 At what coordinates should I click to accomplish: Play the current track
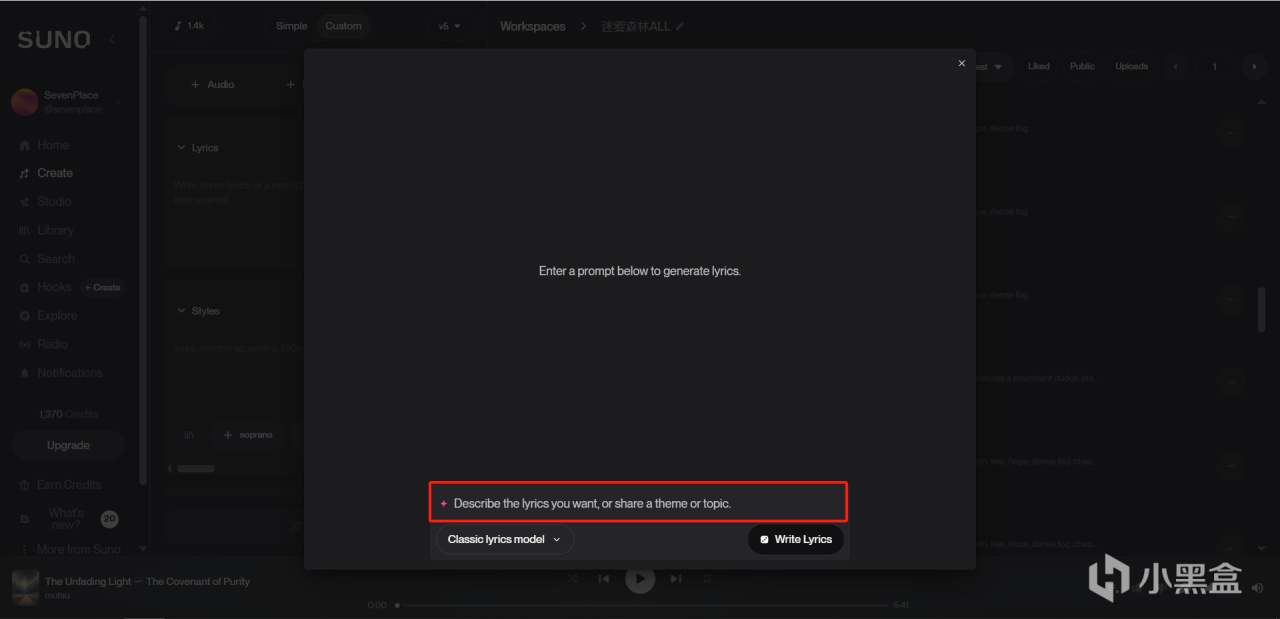point(640,578)
